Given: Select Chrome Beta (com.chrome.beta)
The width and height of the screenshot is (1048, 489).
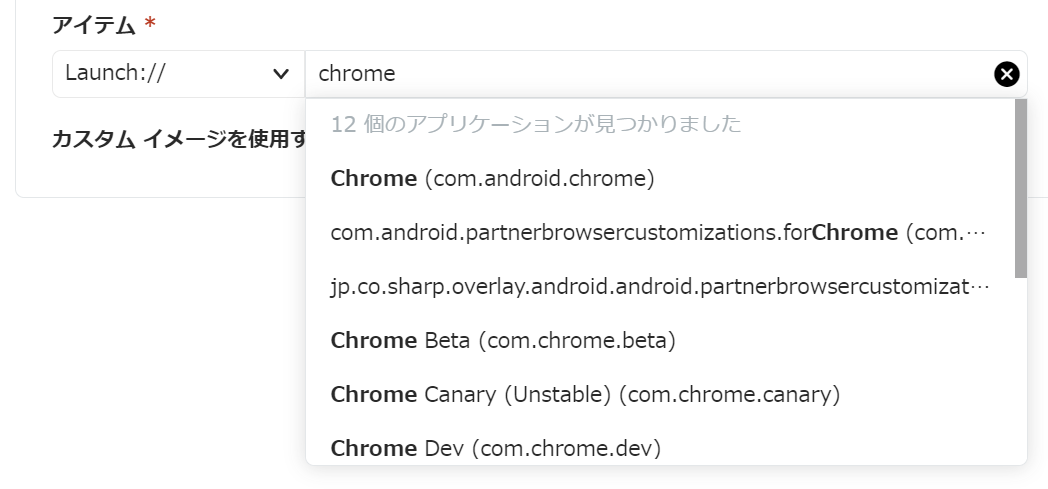Looking at the screenshot, I should pos(503,341).
